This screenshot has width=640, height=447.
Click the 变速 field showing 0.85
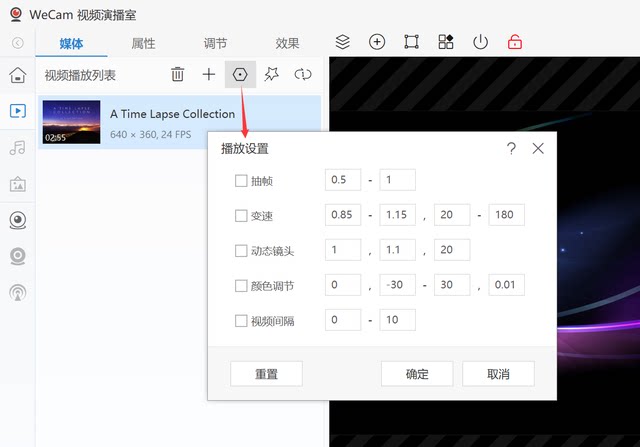tap(343, 215)
